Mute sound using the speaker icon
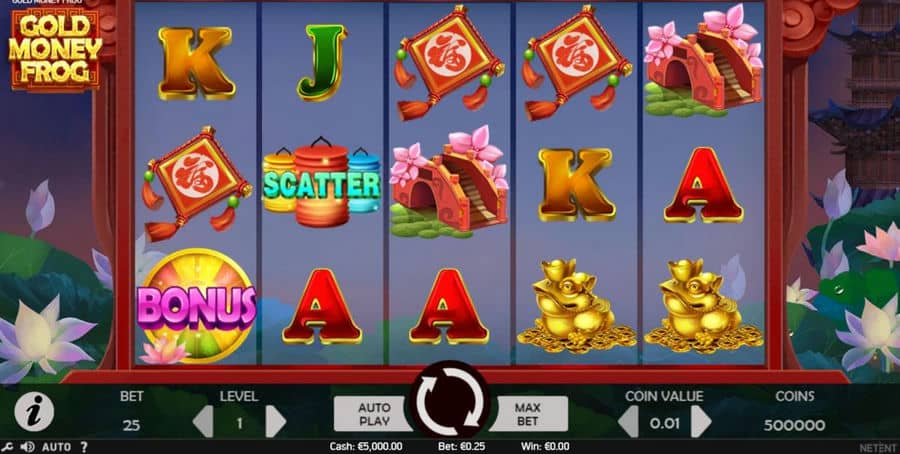This screenshot has width=900, height=454. click(x=26, y=447)
